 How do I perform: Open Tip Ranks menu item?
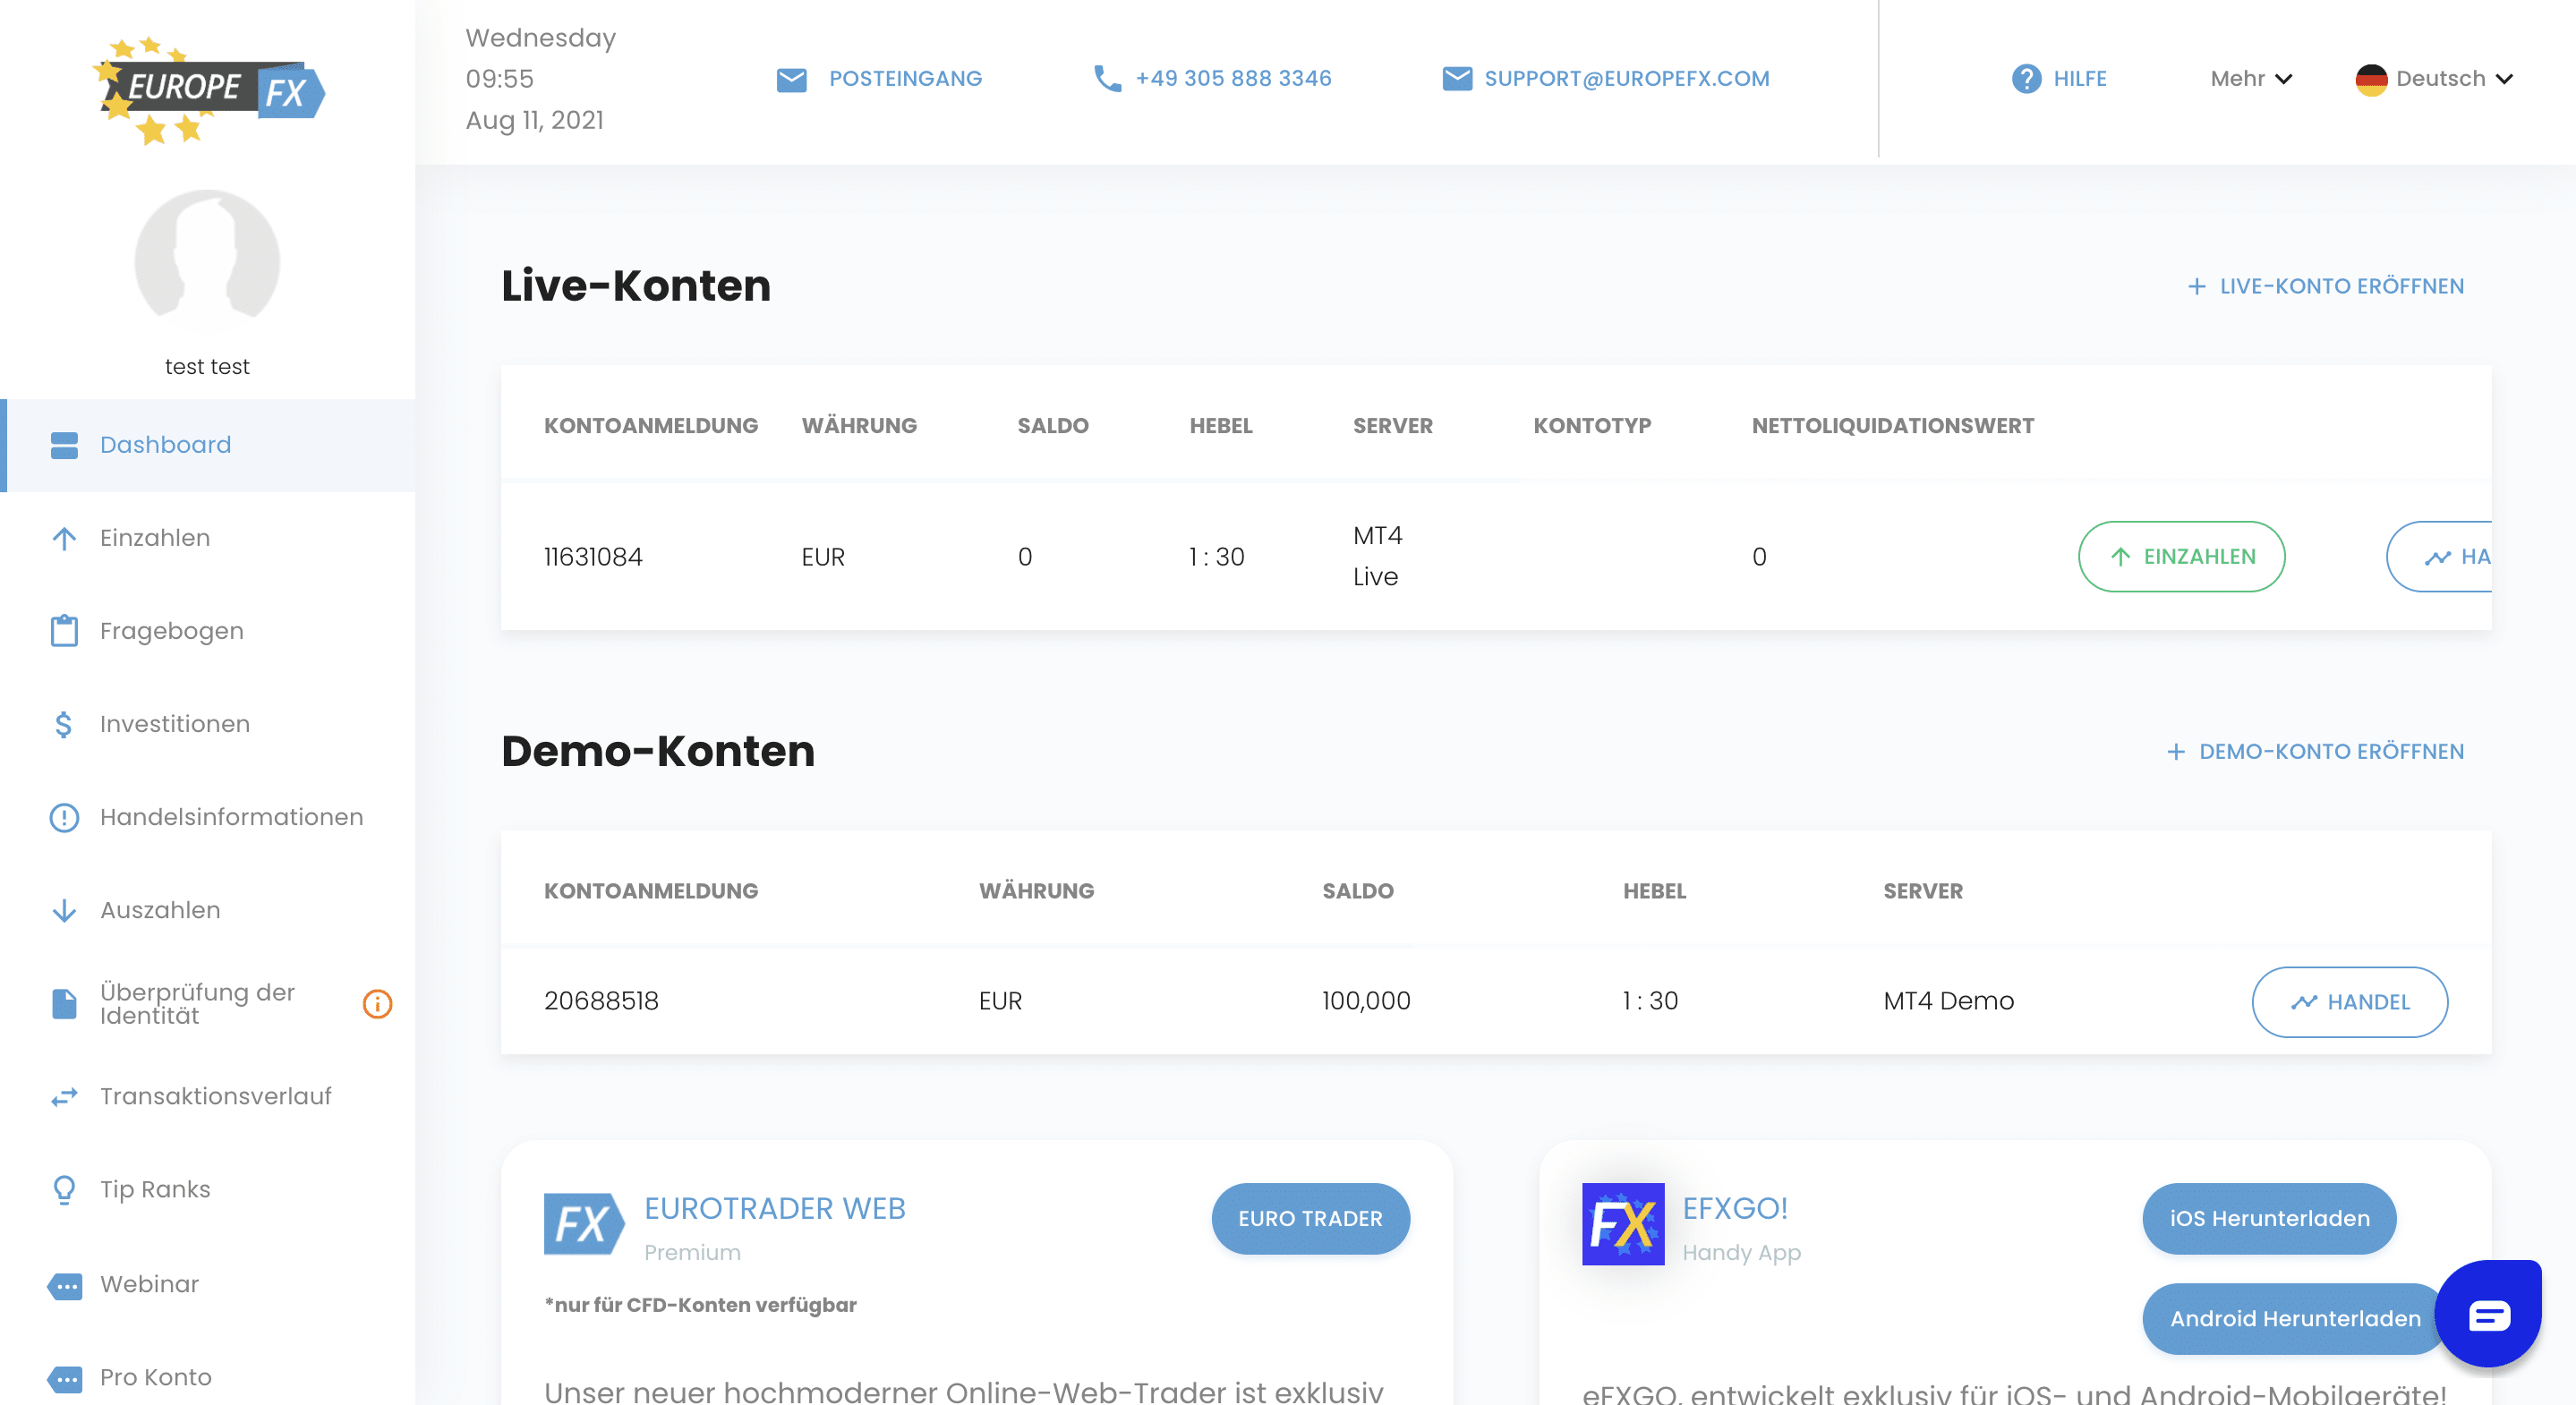(x=207, y=1190)
